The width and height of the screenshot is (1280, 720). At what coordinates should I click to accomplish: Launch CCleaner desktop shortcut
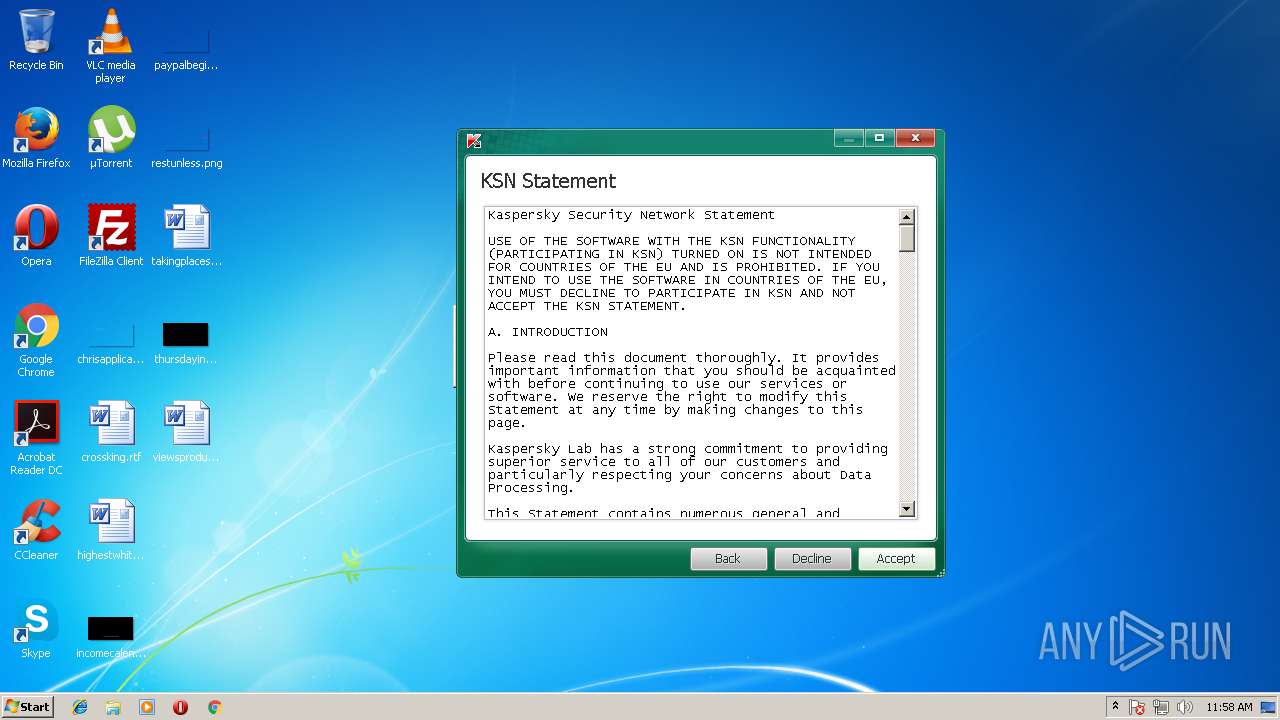tap(36, 530)
